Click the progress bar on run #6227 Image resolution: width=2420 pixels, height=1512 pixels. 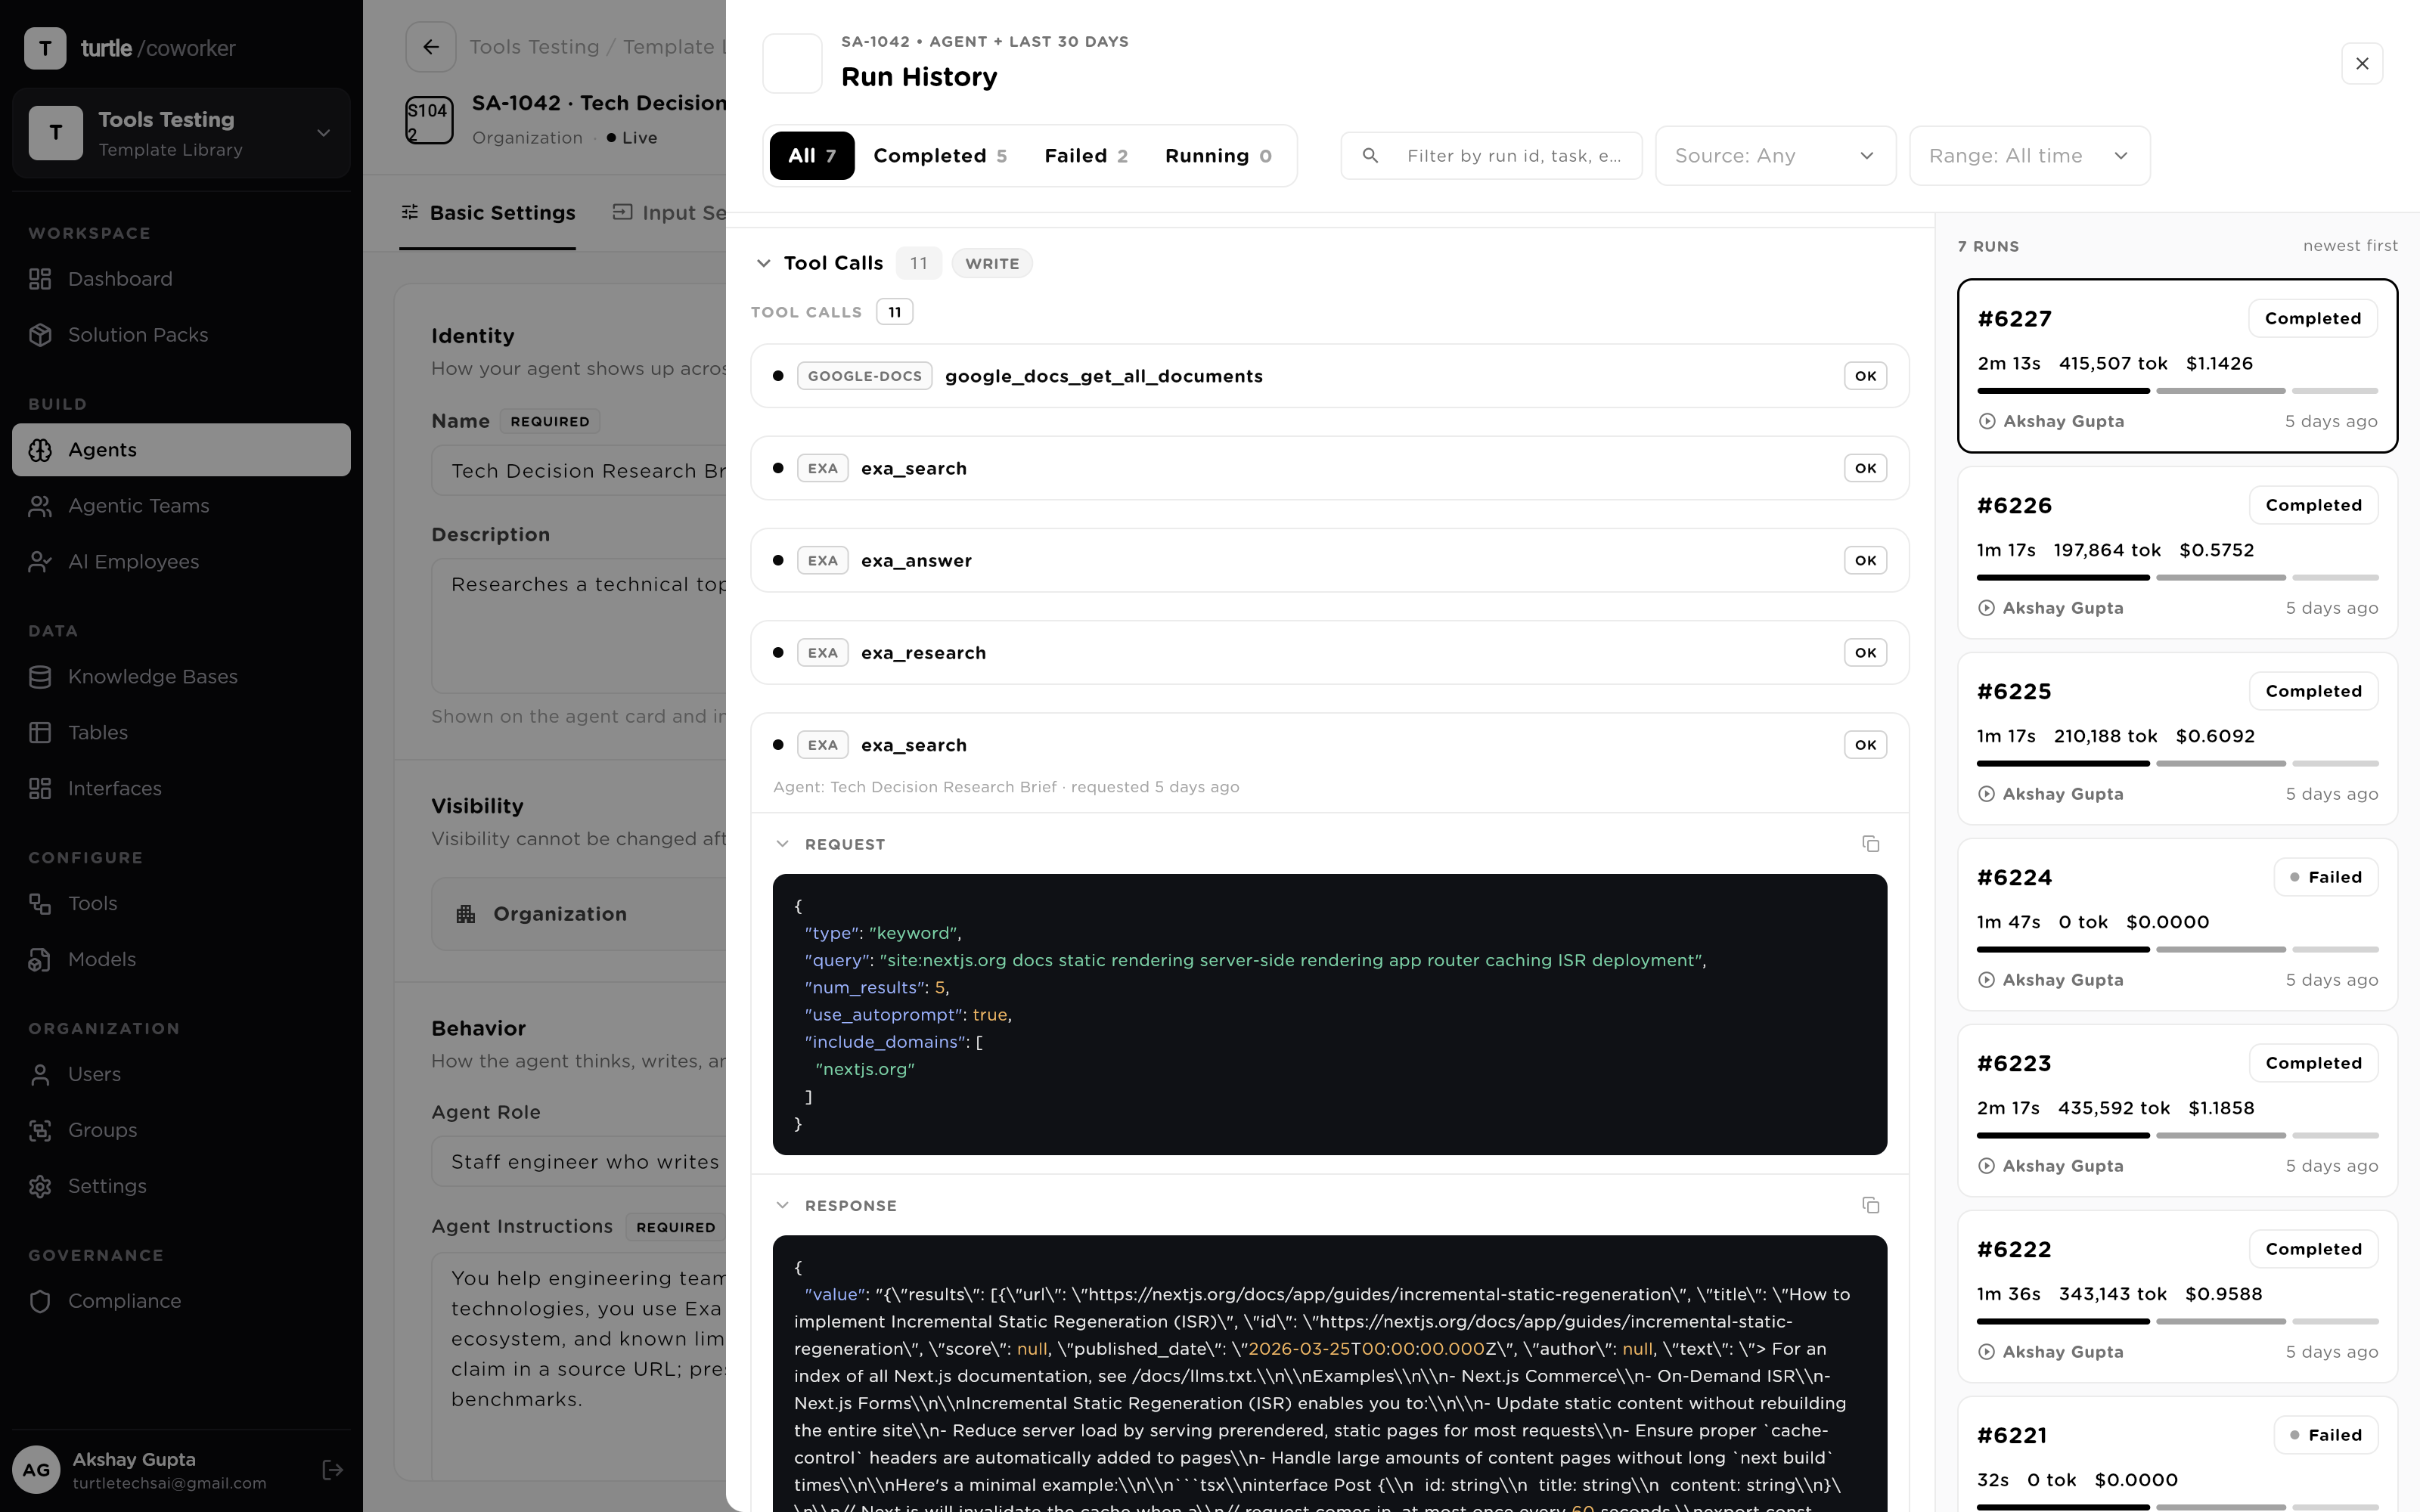(x=2177, y=391)
